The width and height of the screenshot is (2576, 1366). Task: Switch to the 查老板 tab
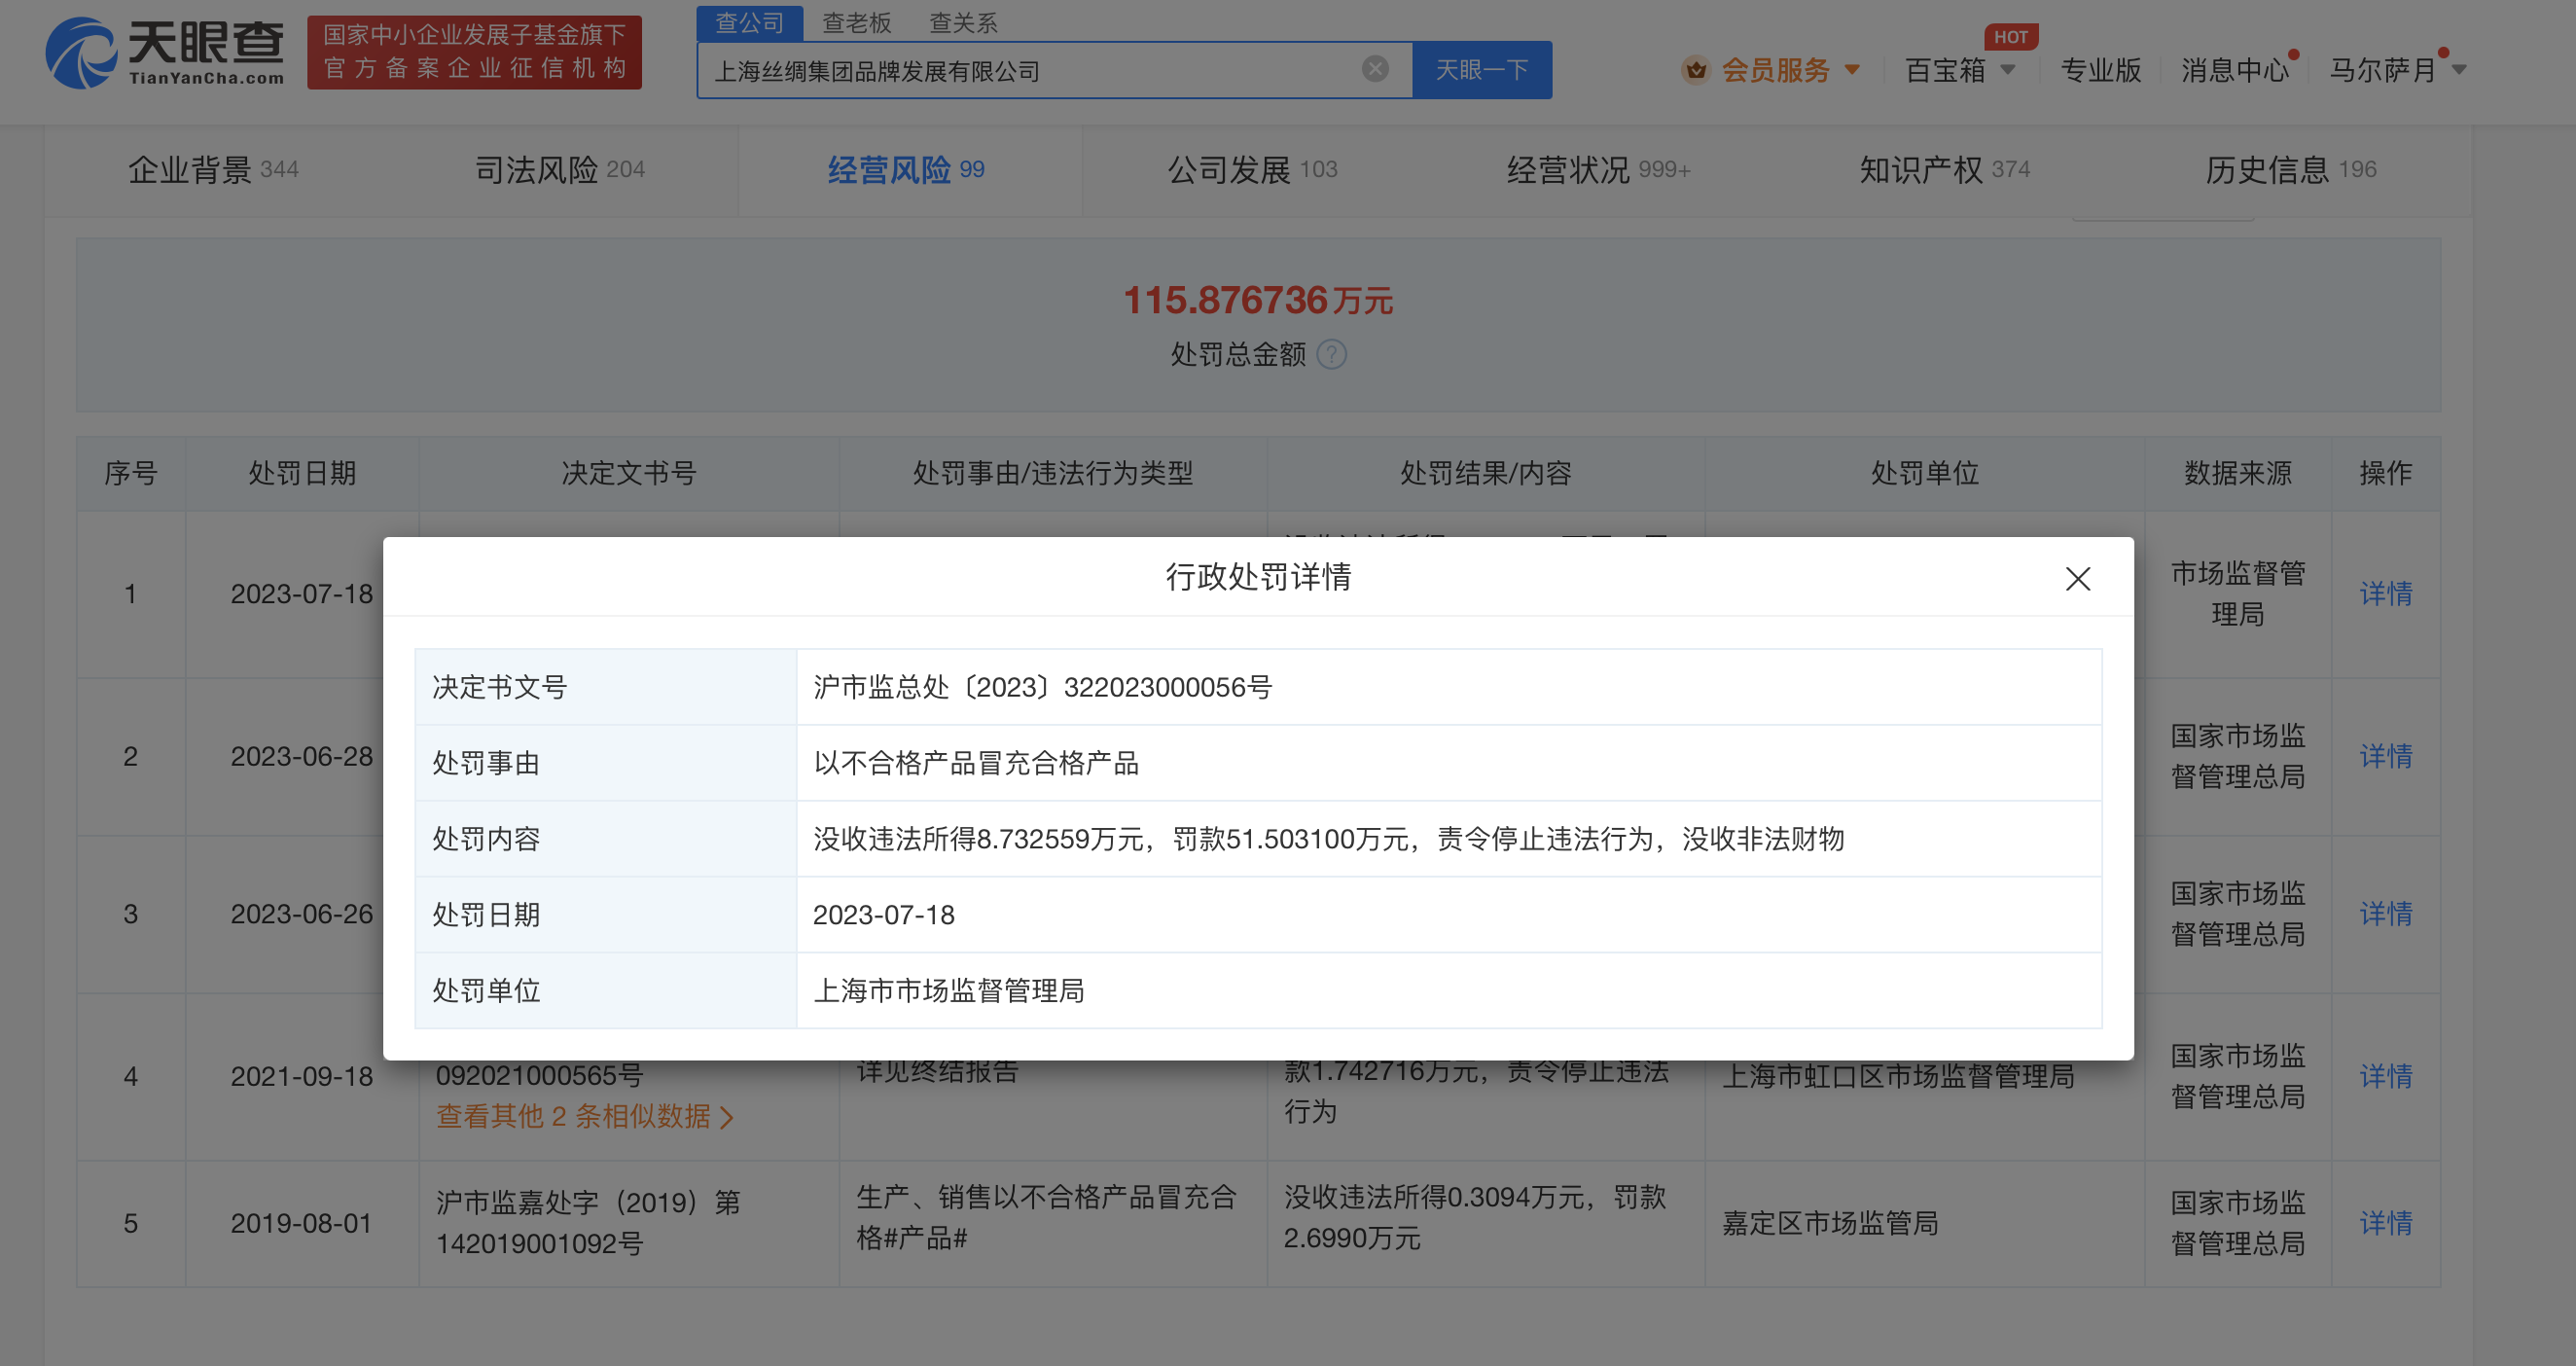click(x=855, y=23)
